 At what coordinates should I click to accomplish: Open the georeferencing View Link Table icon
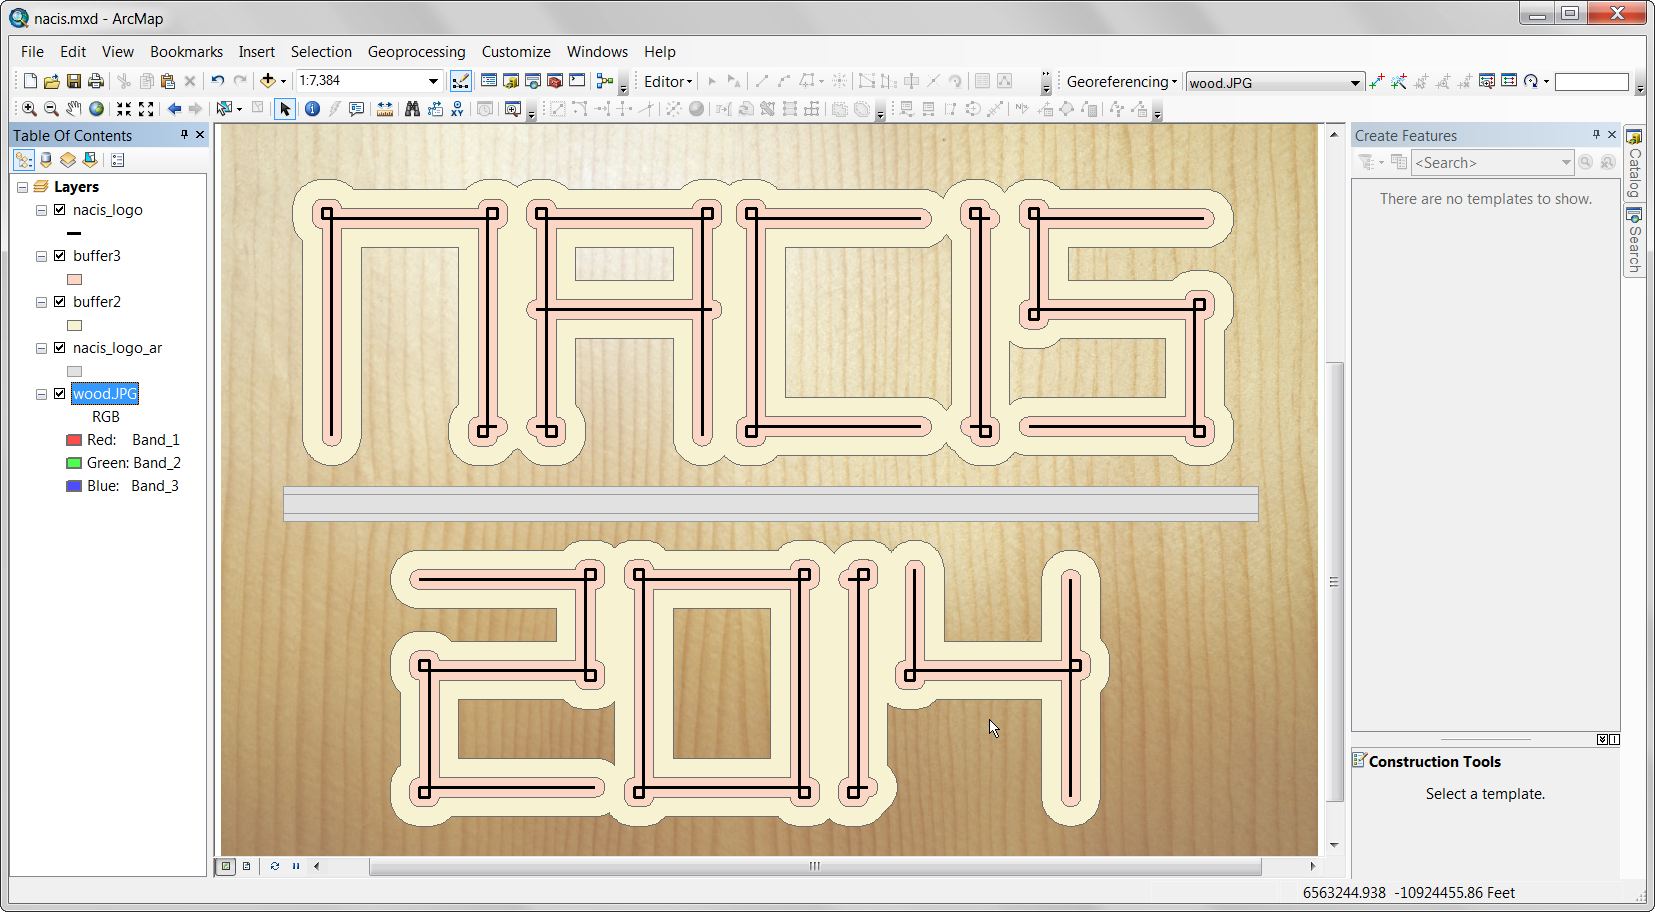click(x=1509, y=82)
